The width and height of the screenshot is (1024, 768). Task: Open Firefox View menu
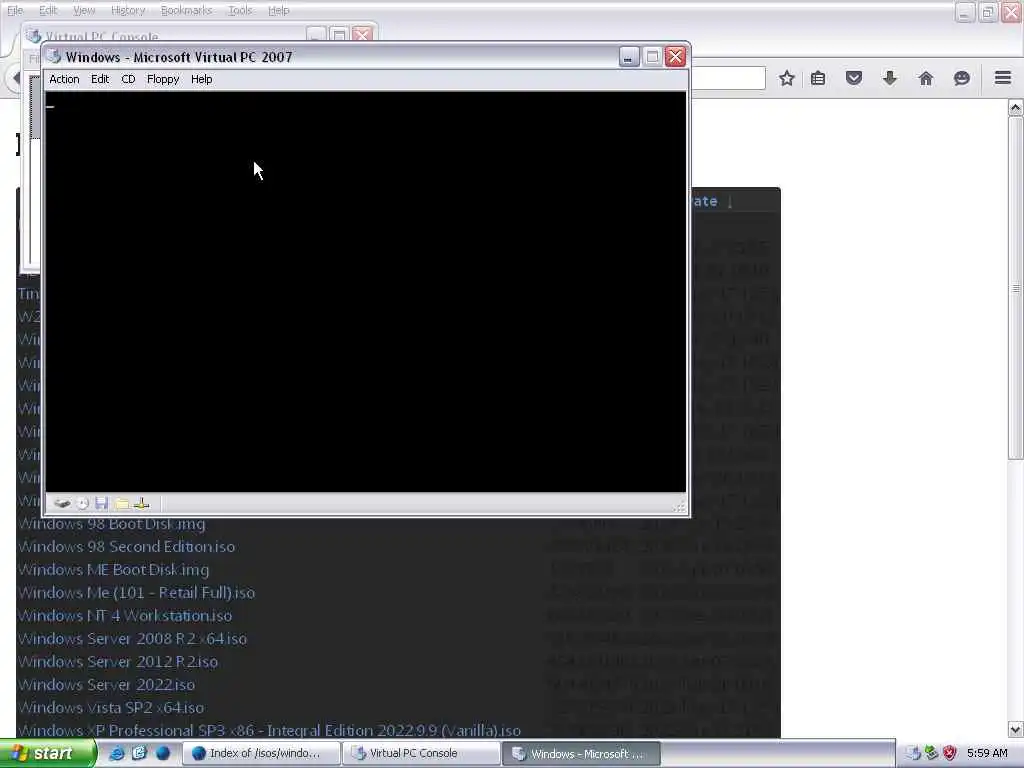click(84, 10)
